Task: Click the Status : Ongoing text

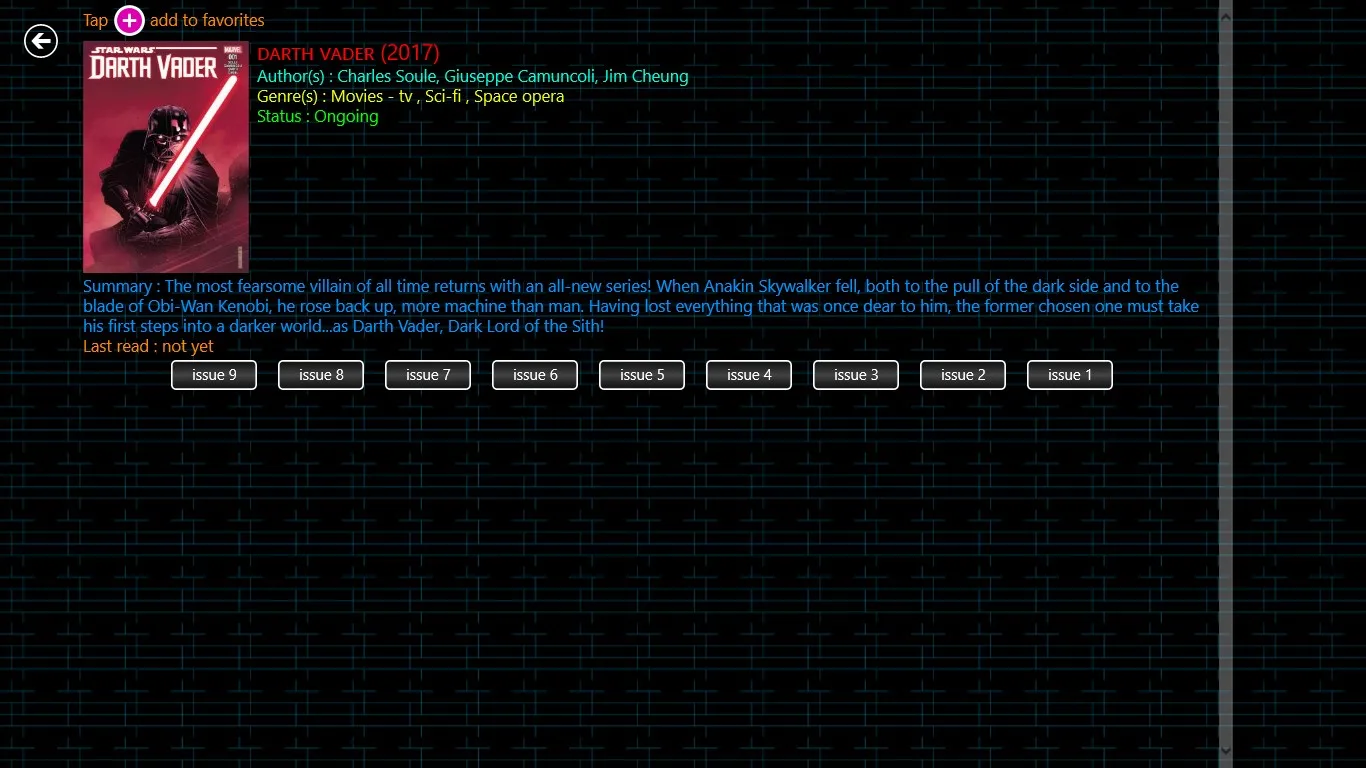Action: [318, 116]
